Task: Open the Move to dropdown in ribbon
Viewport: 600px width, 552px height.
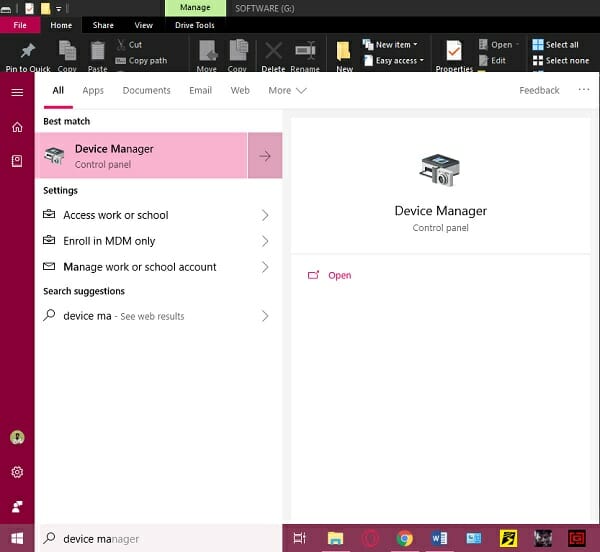Action: (207, 55)
